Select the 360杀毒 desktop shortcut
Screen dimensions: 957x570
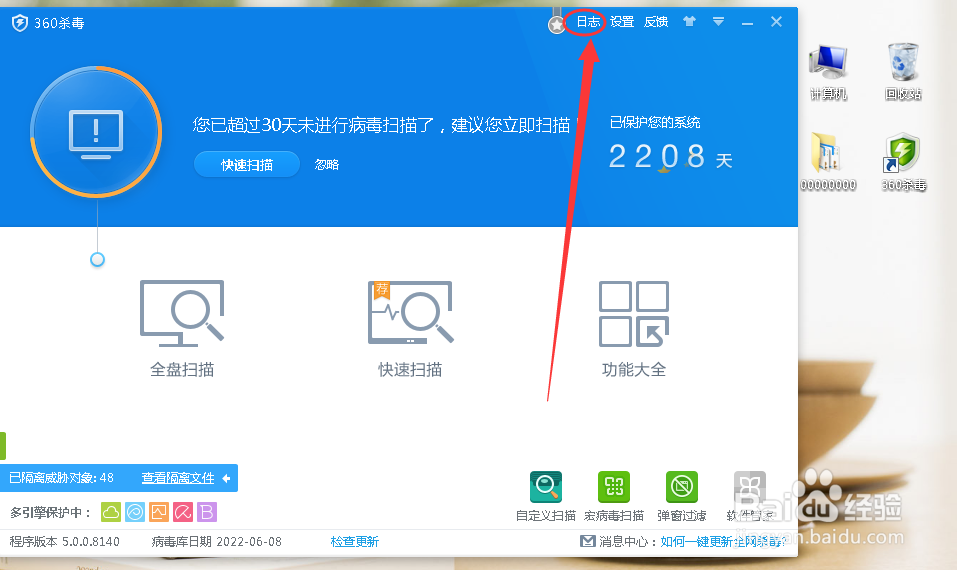point(903,162)
